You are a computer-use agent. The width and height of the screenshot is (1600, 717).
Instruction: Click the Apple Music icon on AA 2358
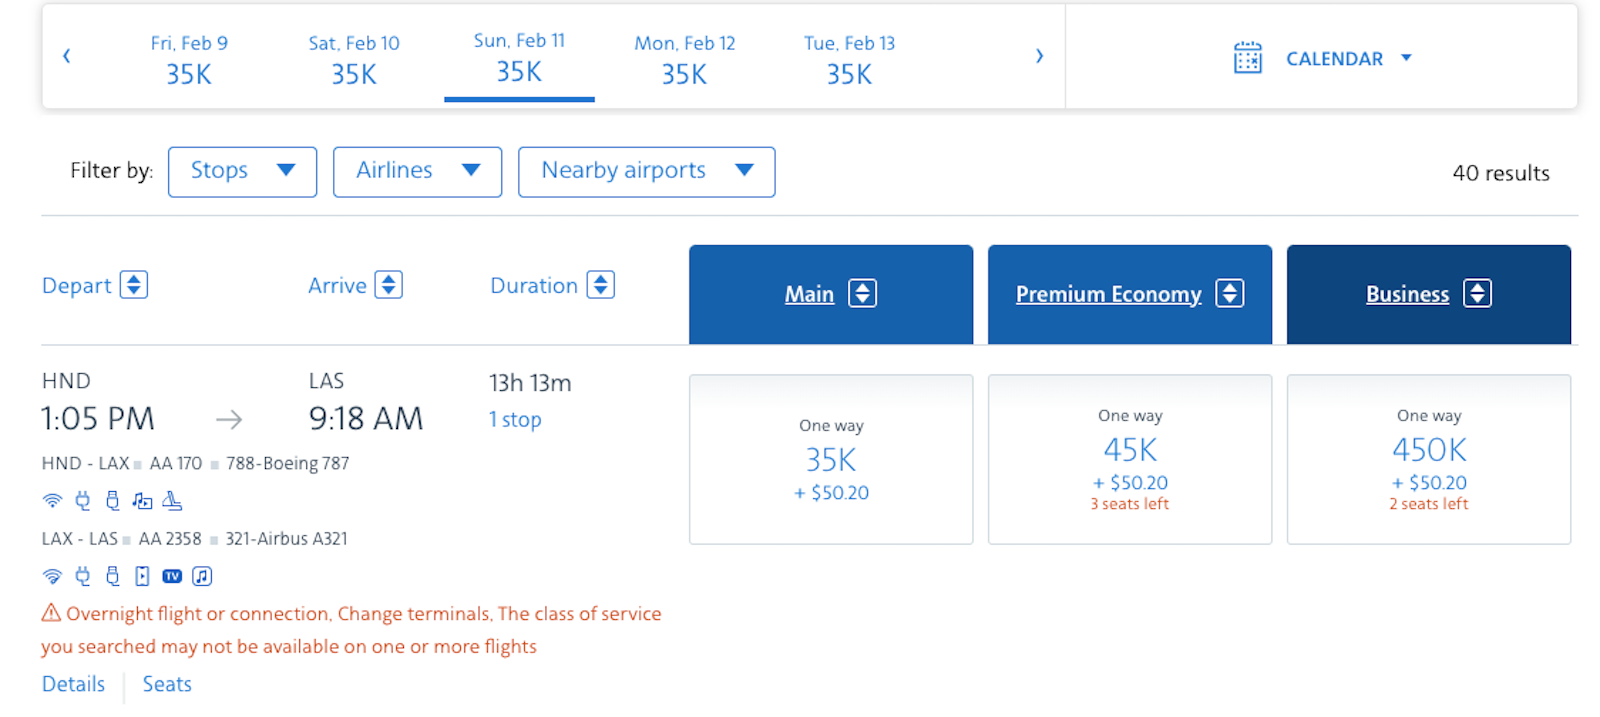[202, 576]
